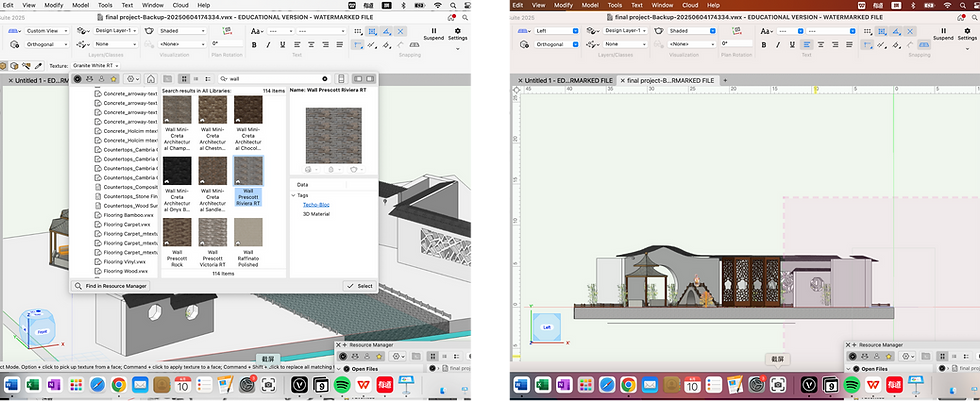Click the ruler origin icon at the rulers' corner
Viewport: 980px width, 401px height.
[x=516, y=90]
